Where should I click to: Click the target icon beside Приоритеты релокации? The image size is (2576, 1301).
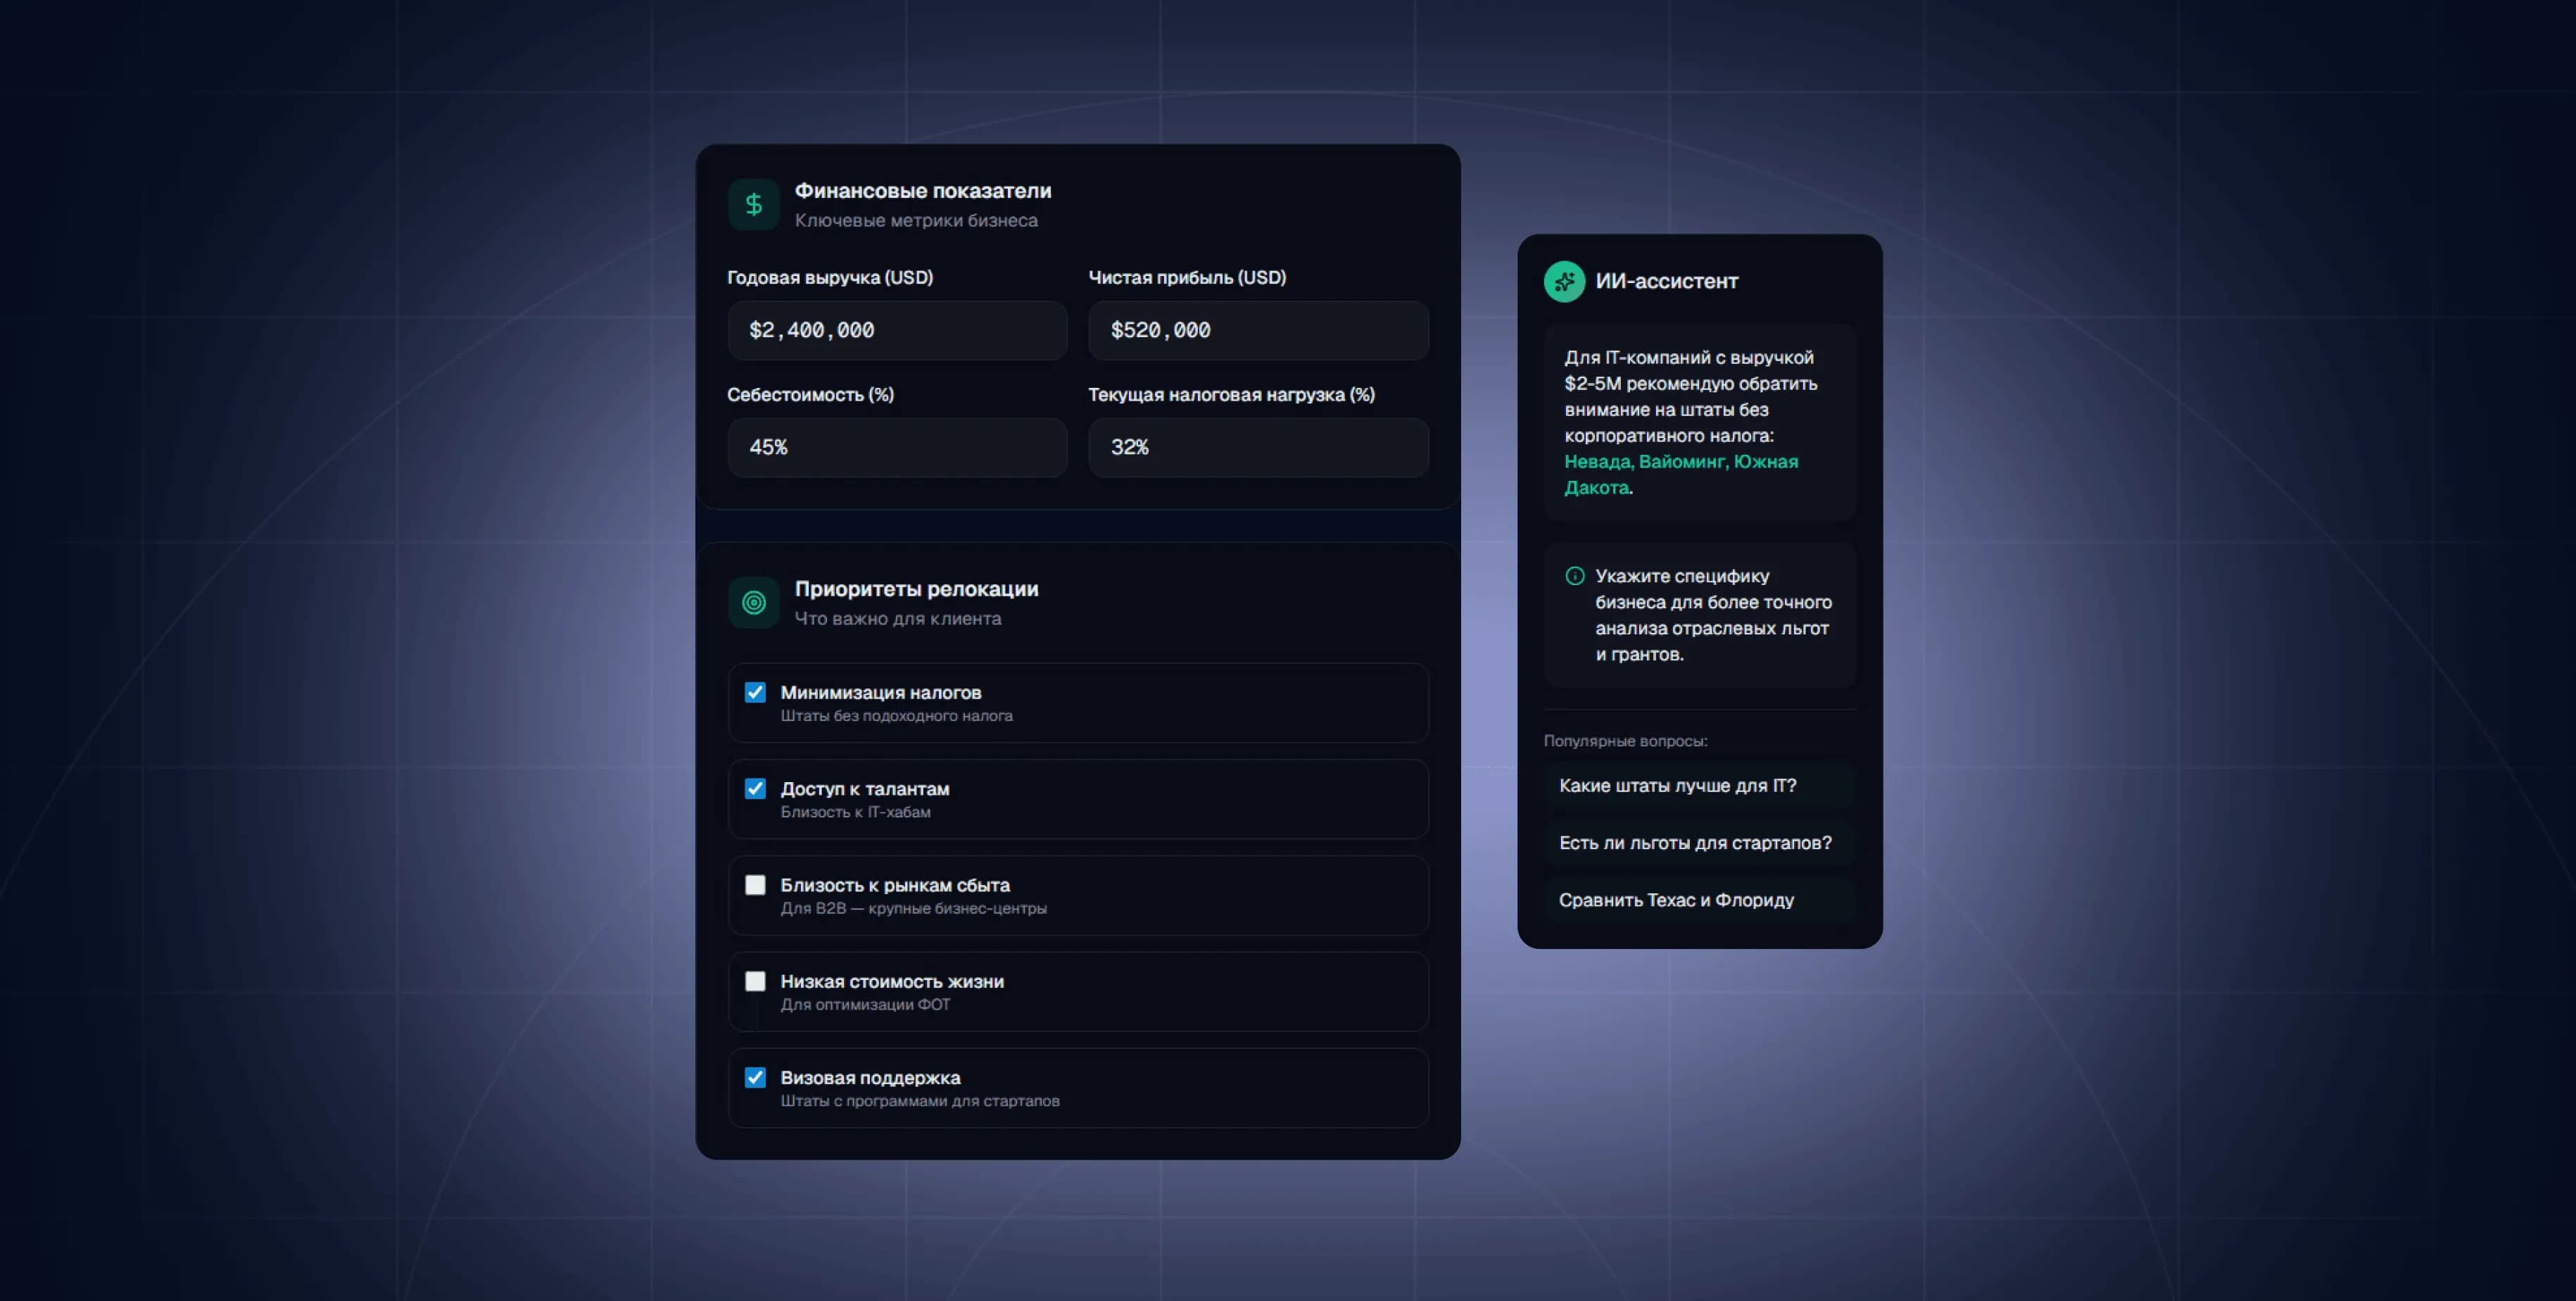[754, 603]
